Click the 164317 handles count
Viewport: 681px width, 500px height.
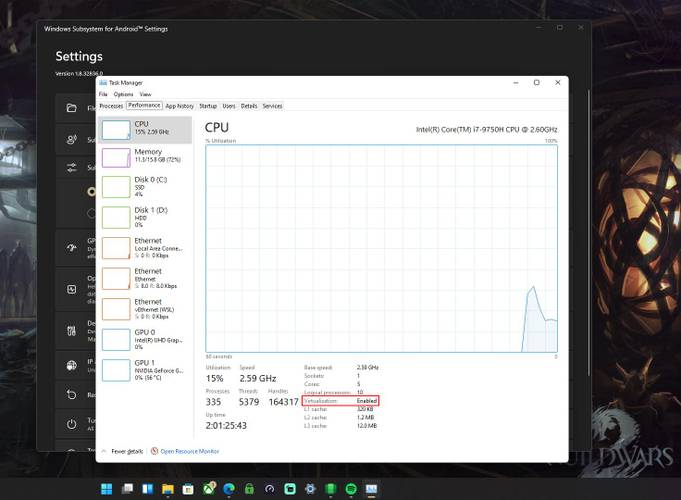pos(283,402)
